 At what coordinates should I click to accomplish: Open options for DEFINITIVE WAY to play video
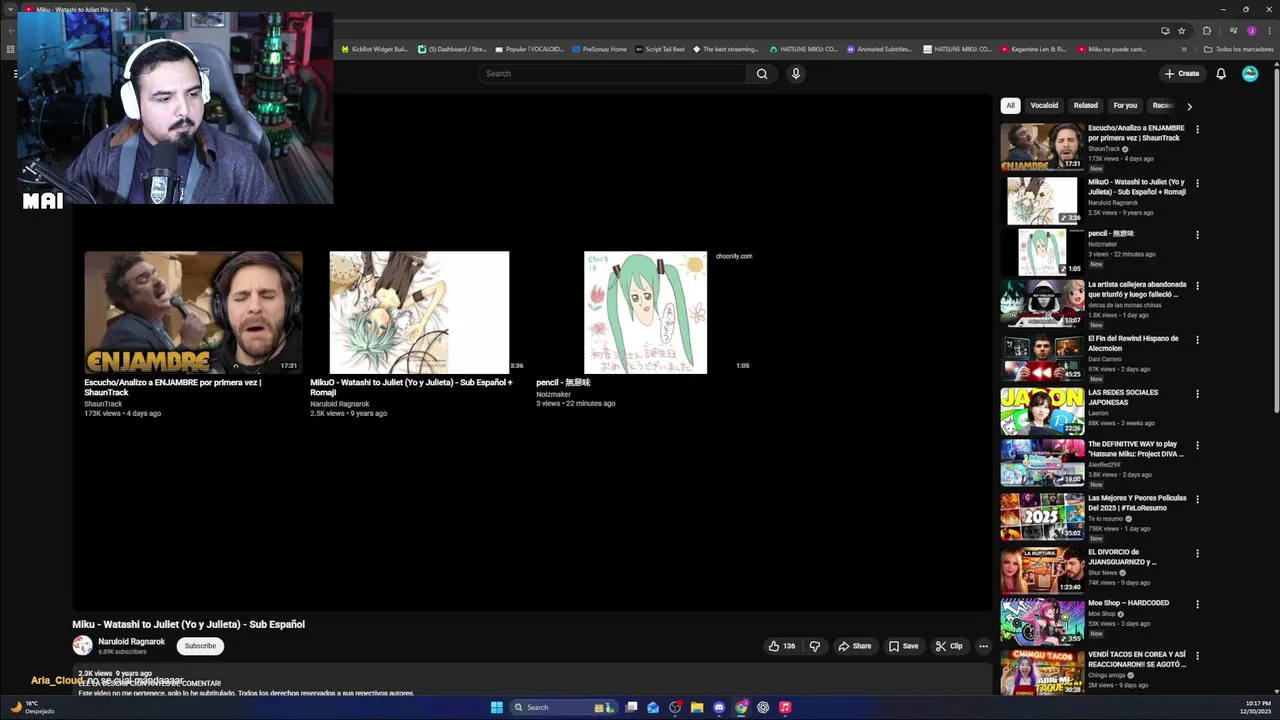tap(1197, 445)
